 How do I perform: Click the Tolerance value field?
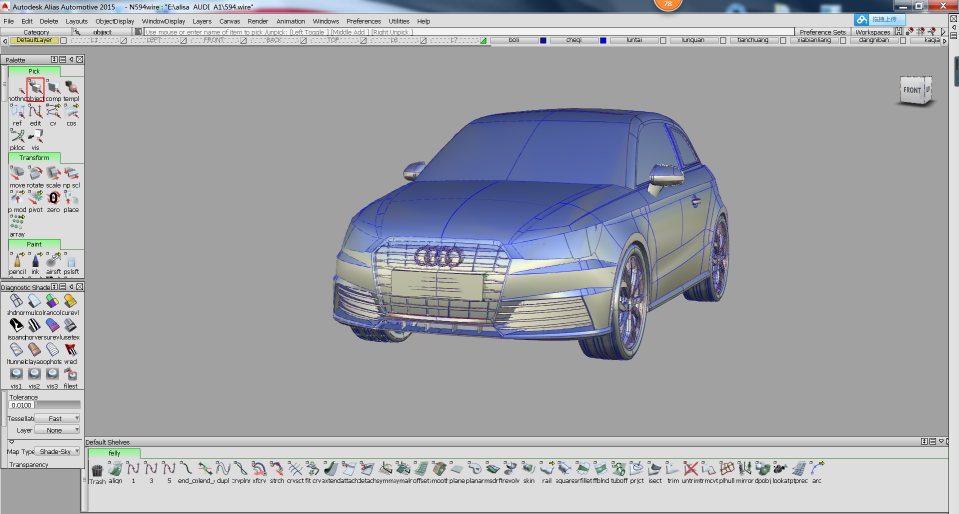(22, 406)
